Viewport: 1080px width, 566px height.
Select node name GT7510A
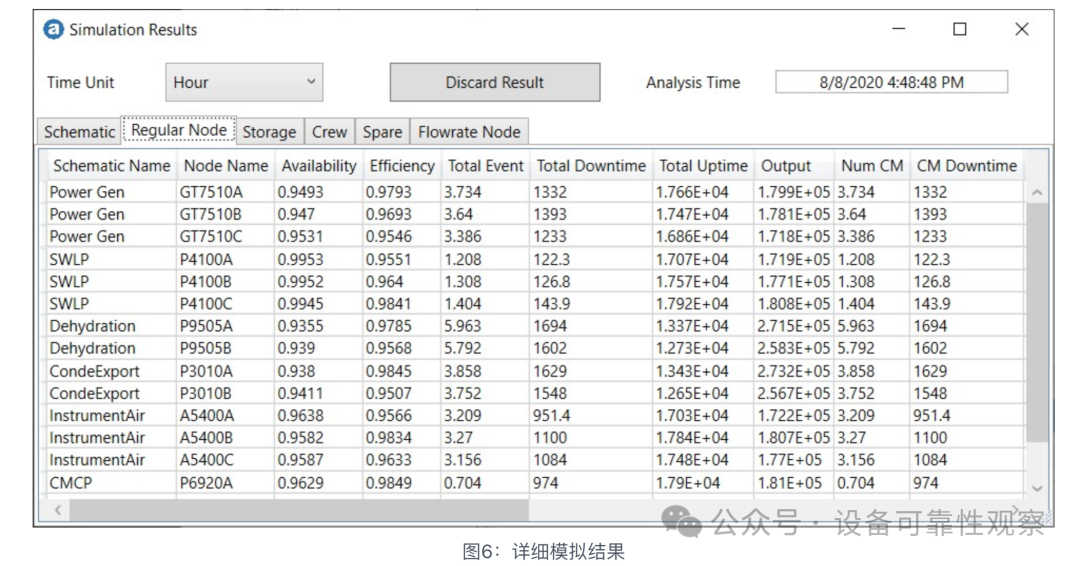[210, 192]
